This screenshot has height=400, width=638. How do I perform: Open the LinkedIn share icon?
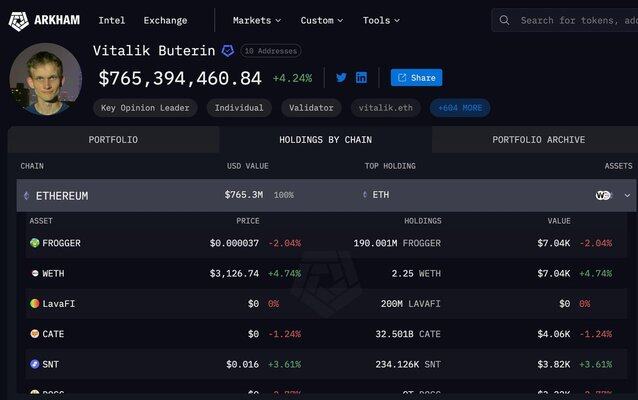[361, 78]
